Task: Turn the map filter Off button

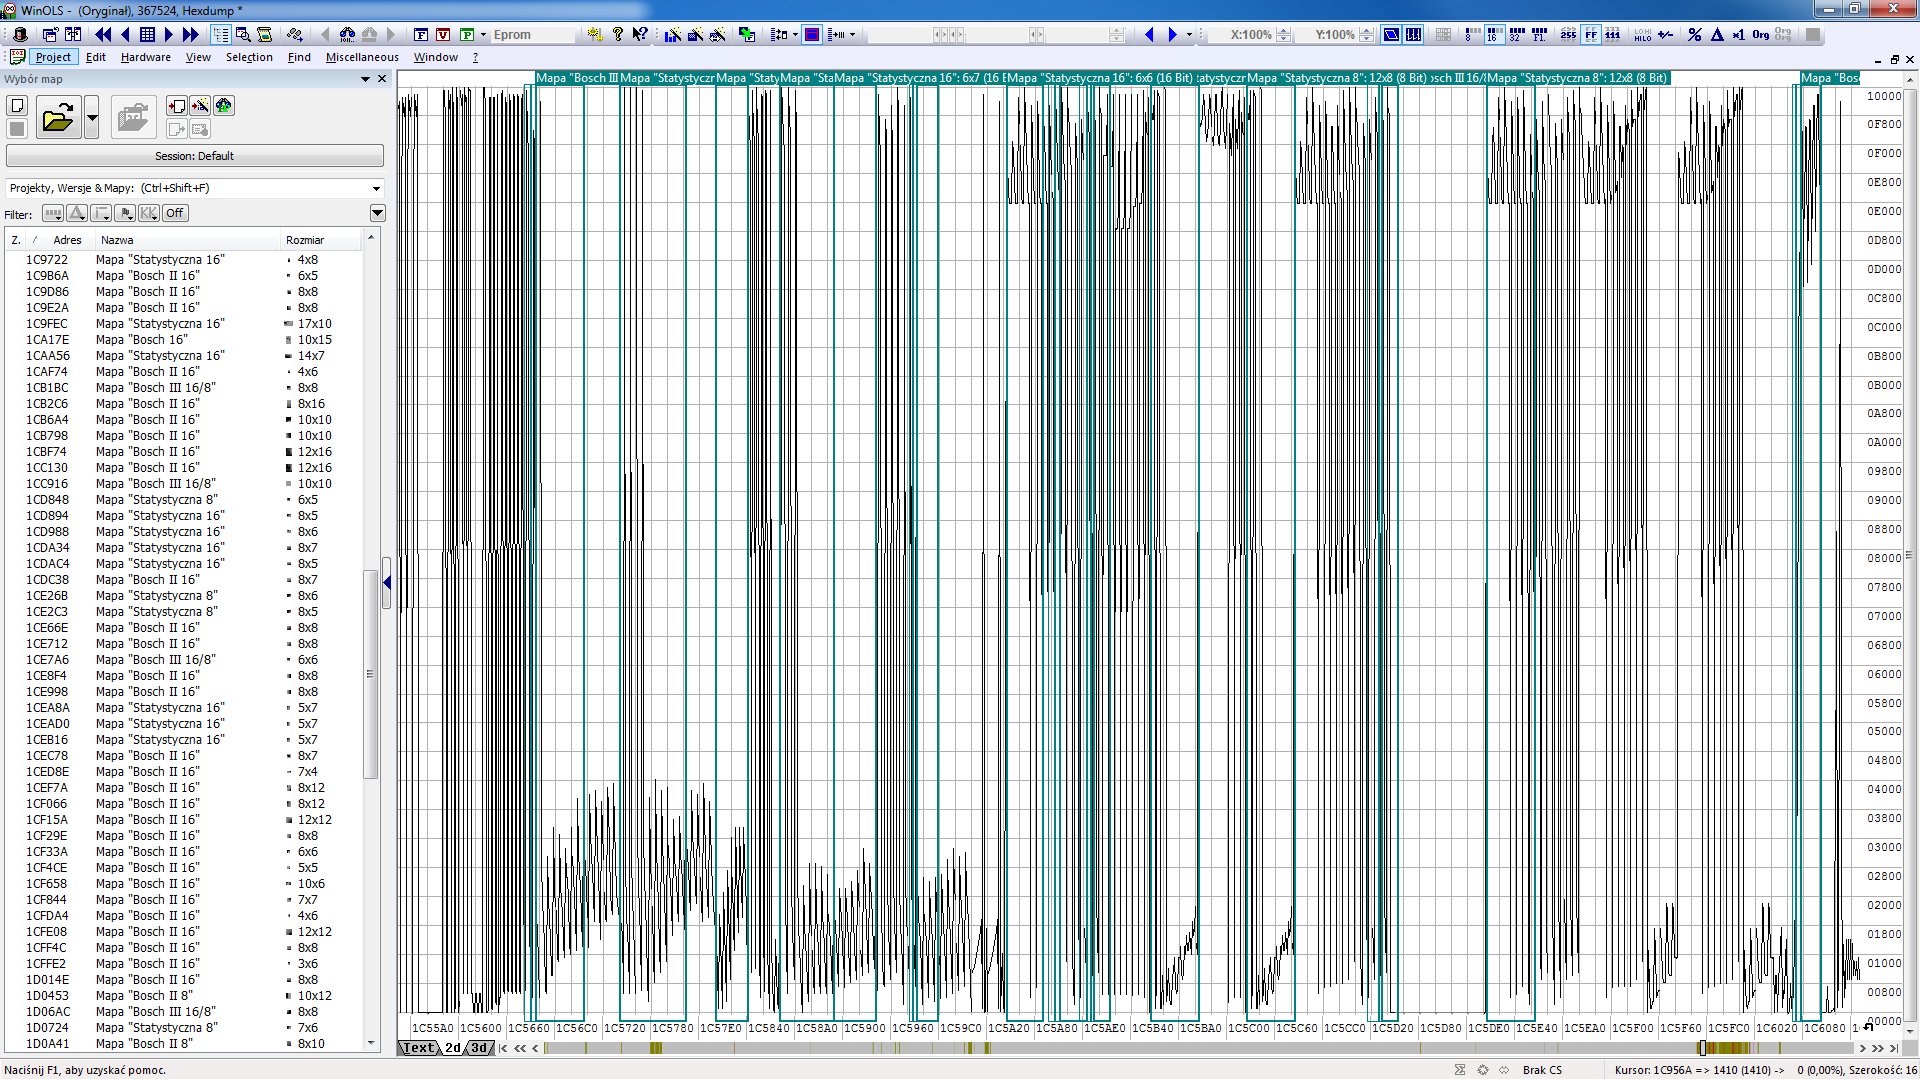Action: tap(175, 213)
